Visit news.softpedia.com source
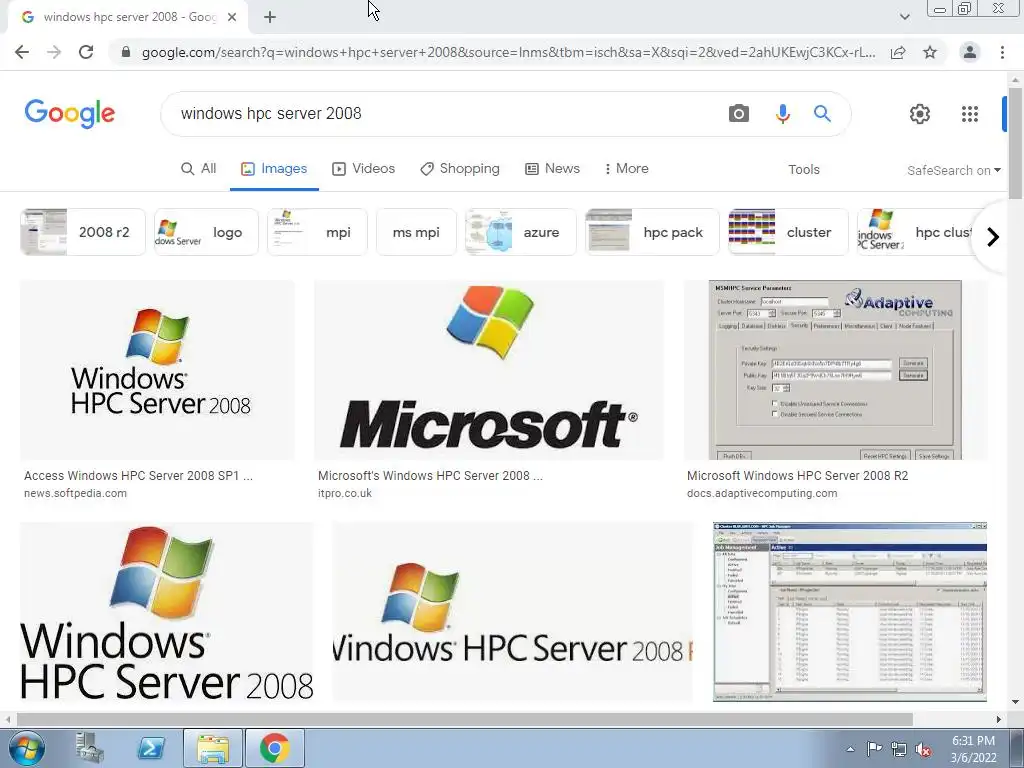The height and width of the screenshot is (768, 1024). pos(76,493)
